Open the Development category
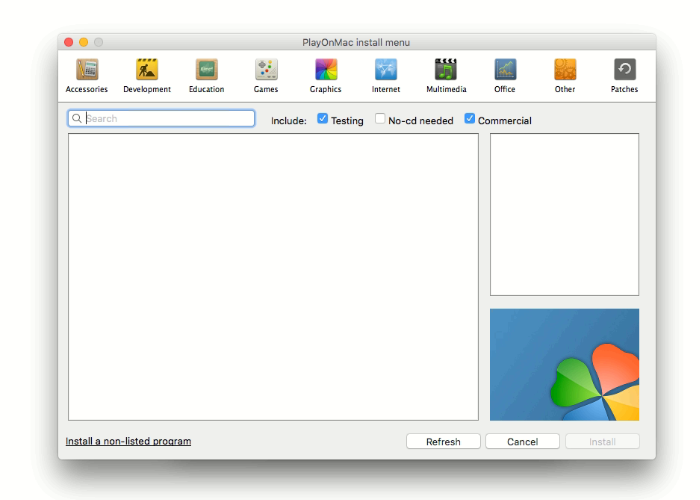The height and width of the screenshot is (500, 700). (147, 75)
